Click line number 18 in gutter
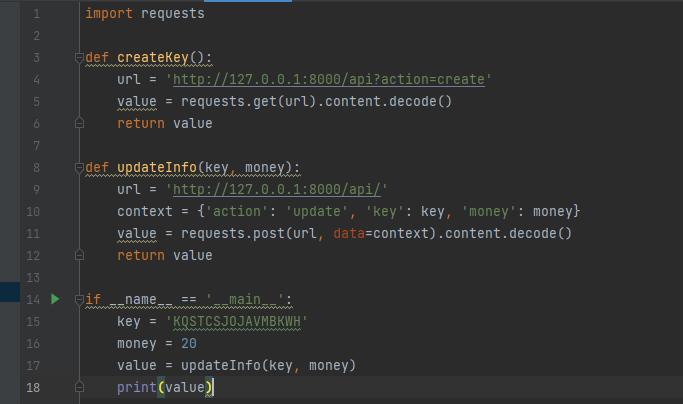683x404 pixels. tap(31, 387)
